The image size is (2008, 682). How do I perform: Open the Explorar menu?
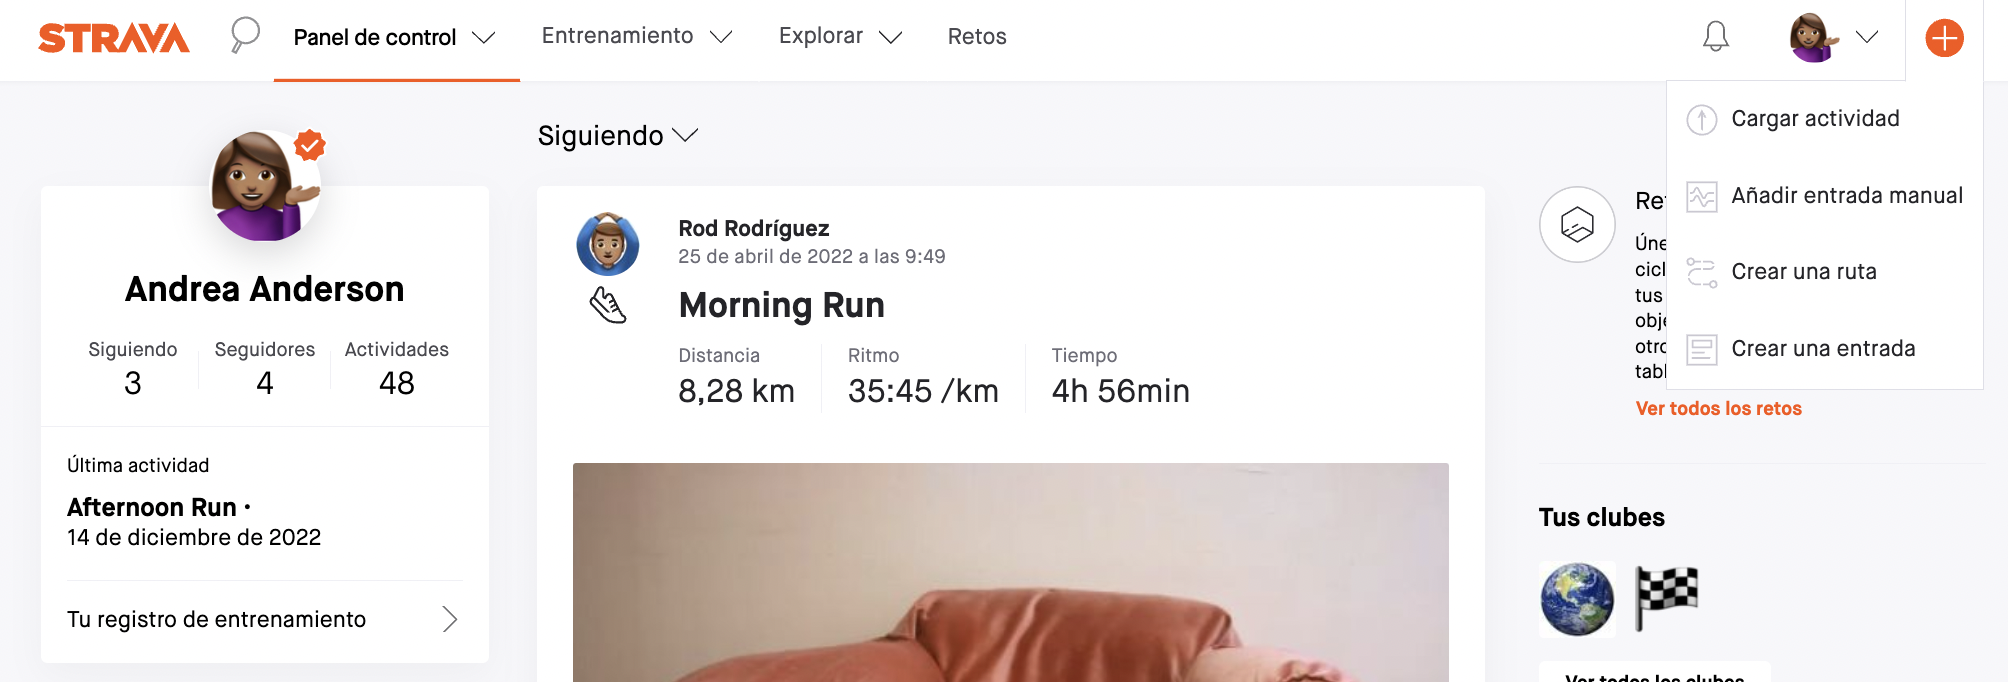pos(821,36)
